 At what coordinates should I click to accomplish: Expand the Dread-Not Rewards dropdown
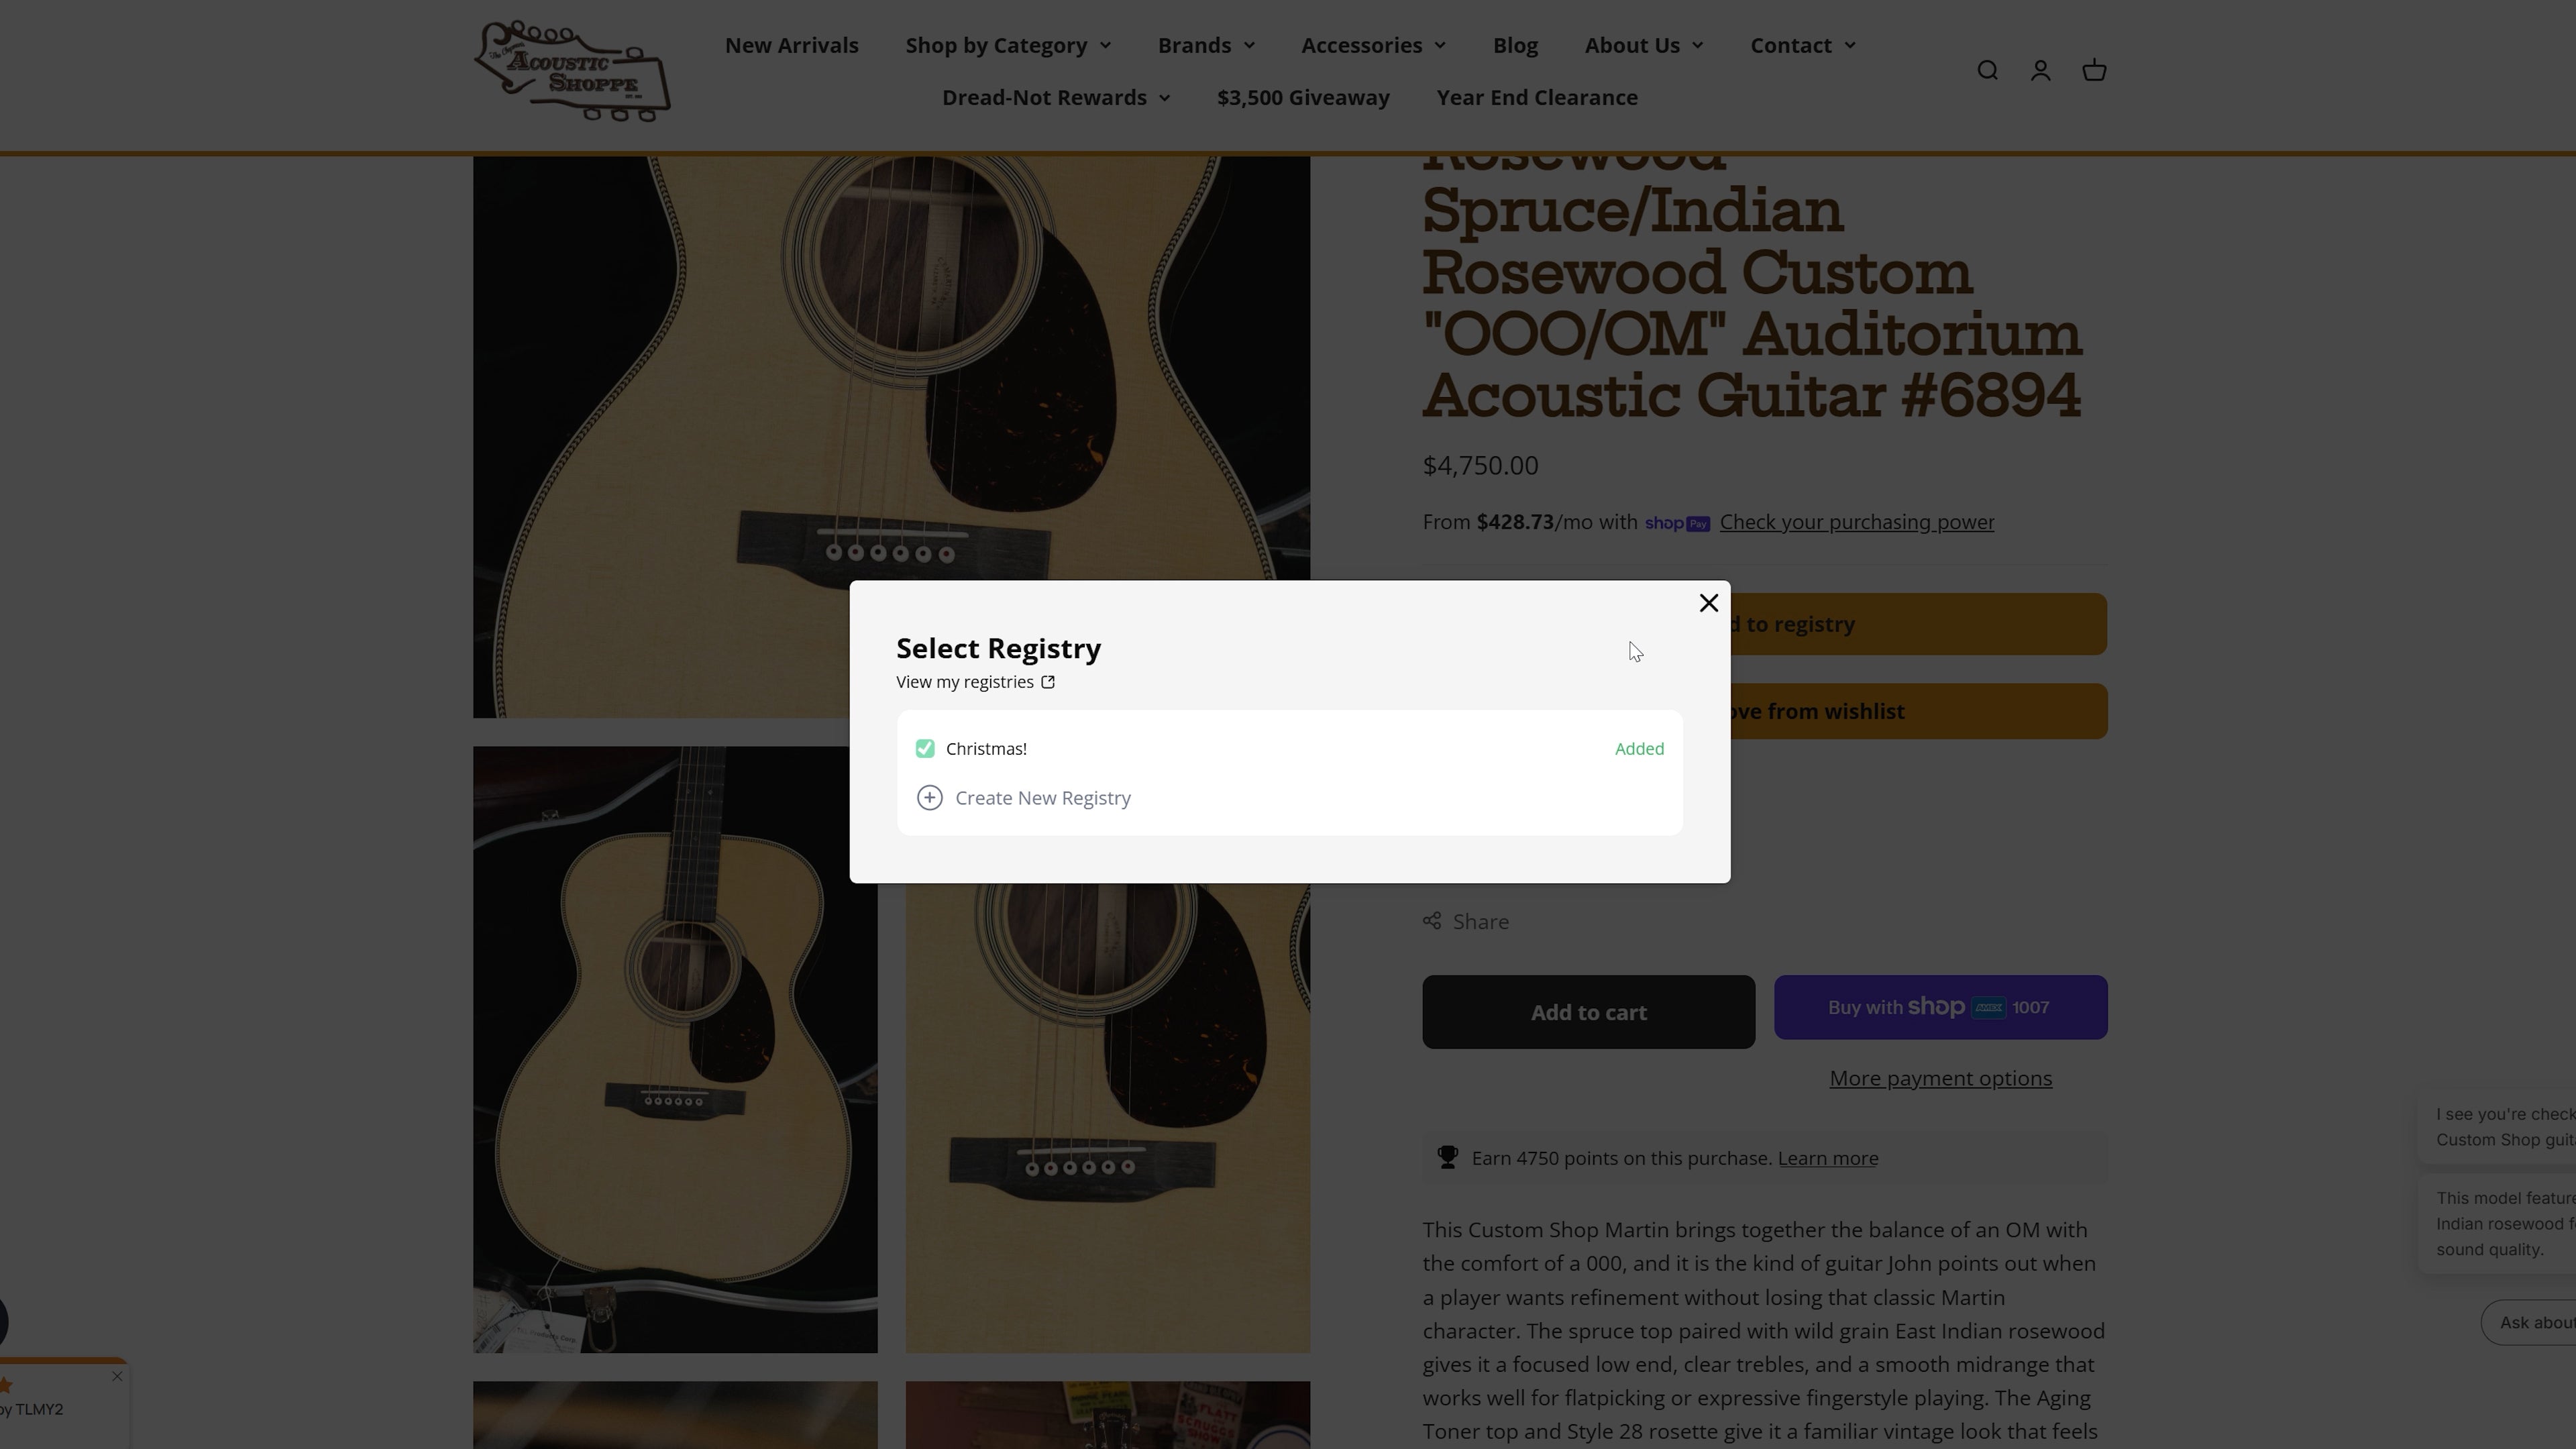[1055, 97]
